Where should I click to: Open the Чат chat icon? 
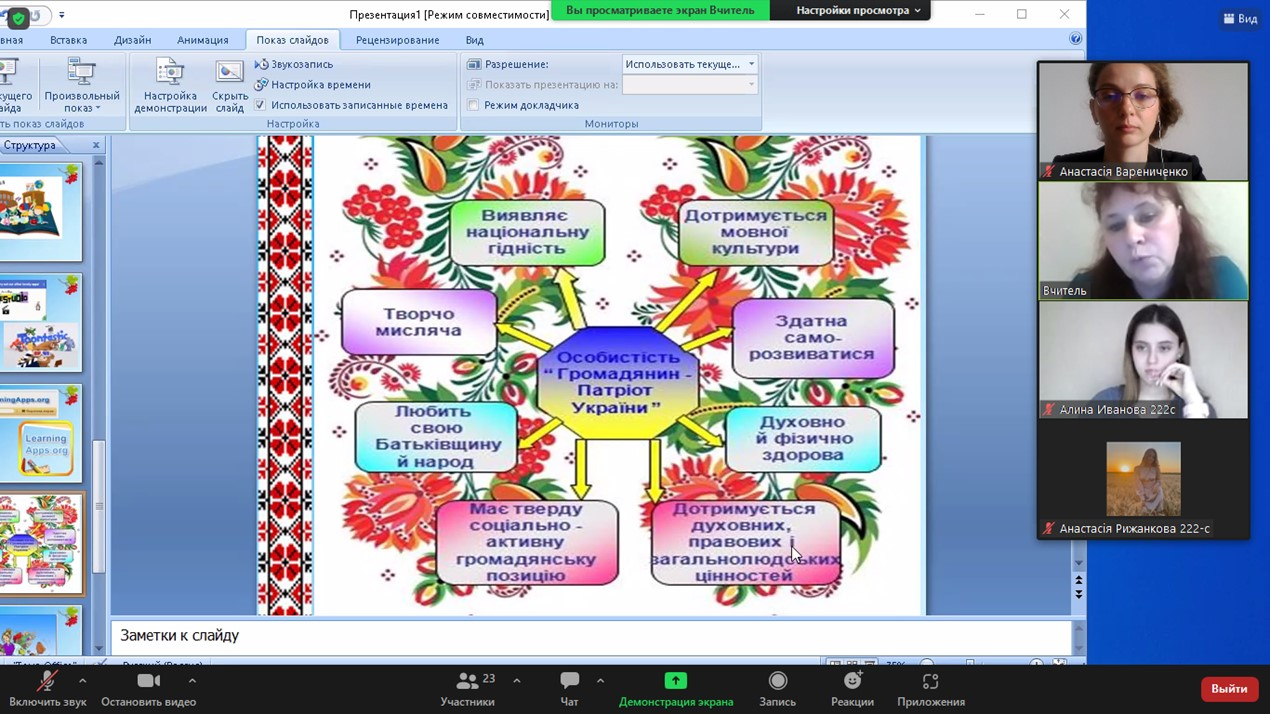tap(569, 682)
